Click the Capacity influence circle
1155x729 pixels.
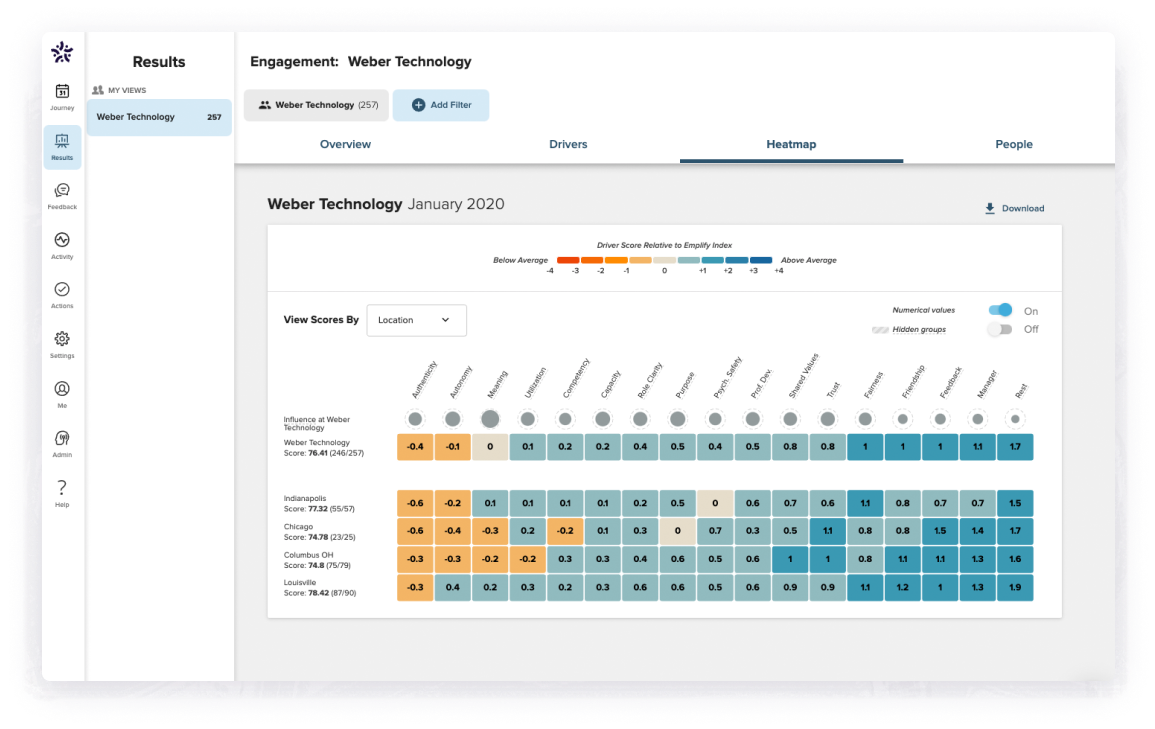click(x=603, y=419)
